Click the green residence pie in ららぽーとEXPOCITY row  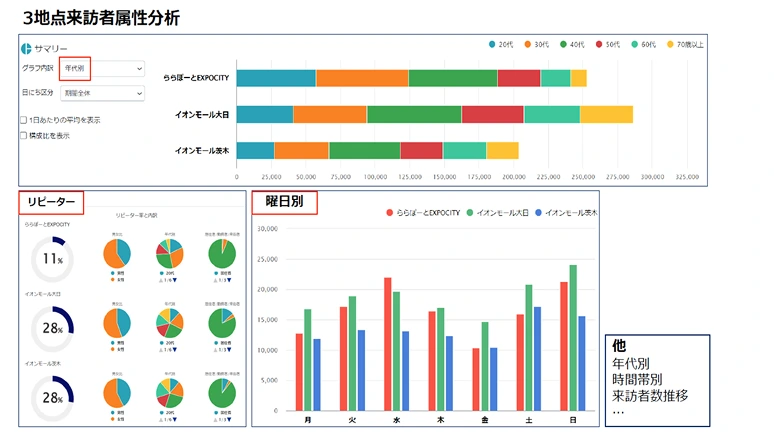pos(222,253)
